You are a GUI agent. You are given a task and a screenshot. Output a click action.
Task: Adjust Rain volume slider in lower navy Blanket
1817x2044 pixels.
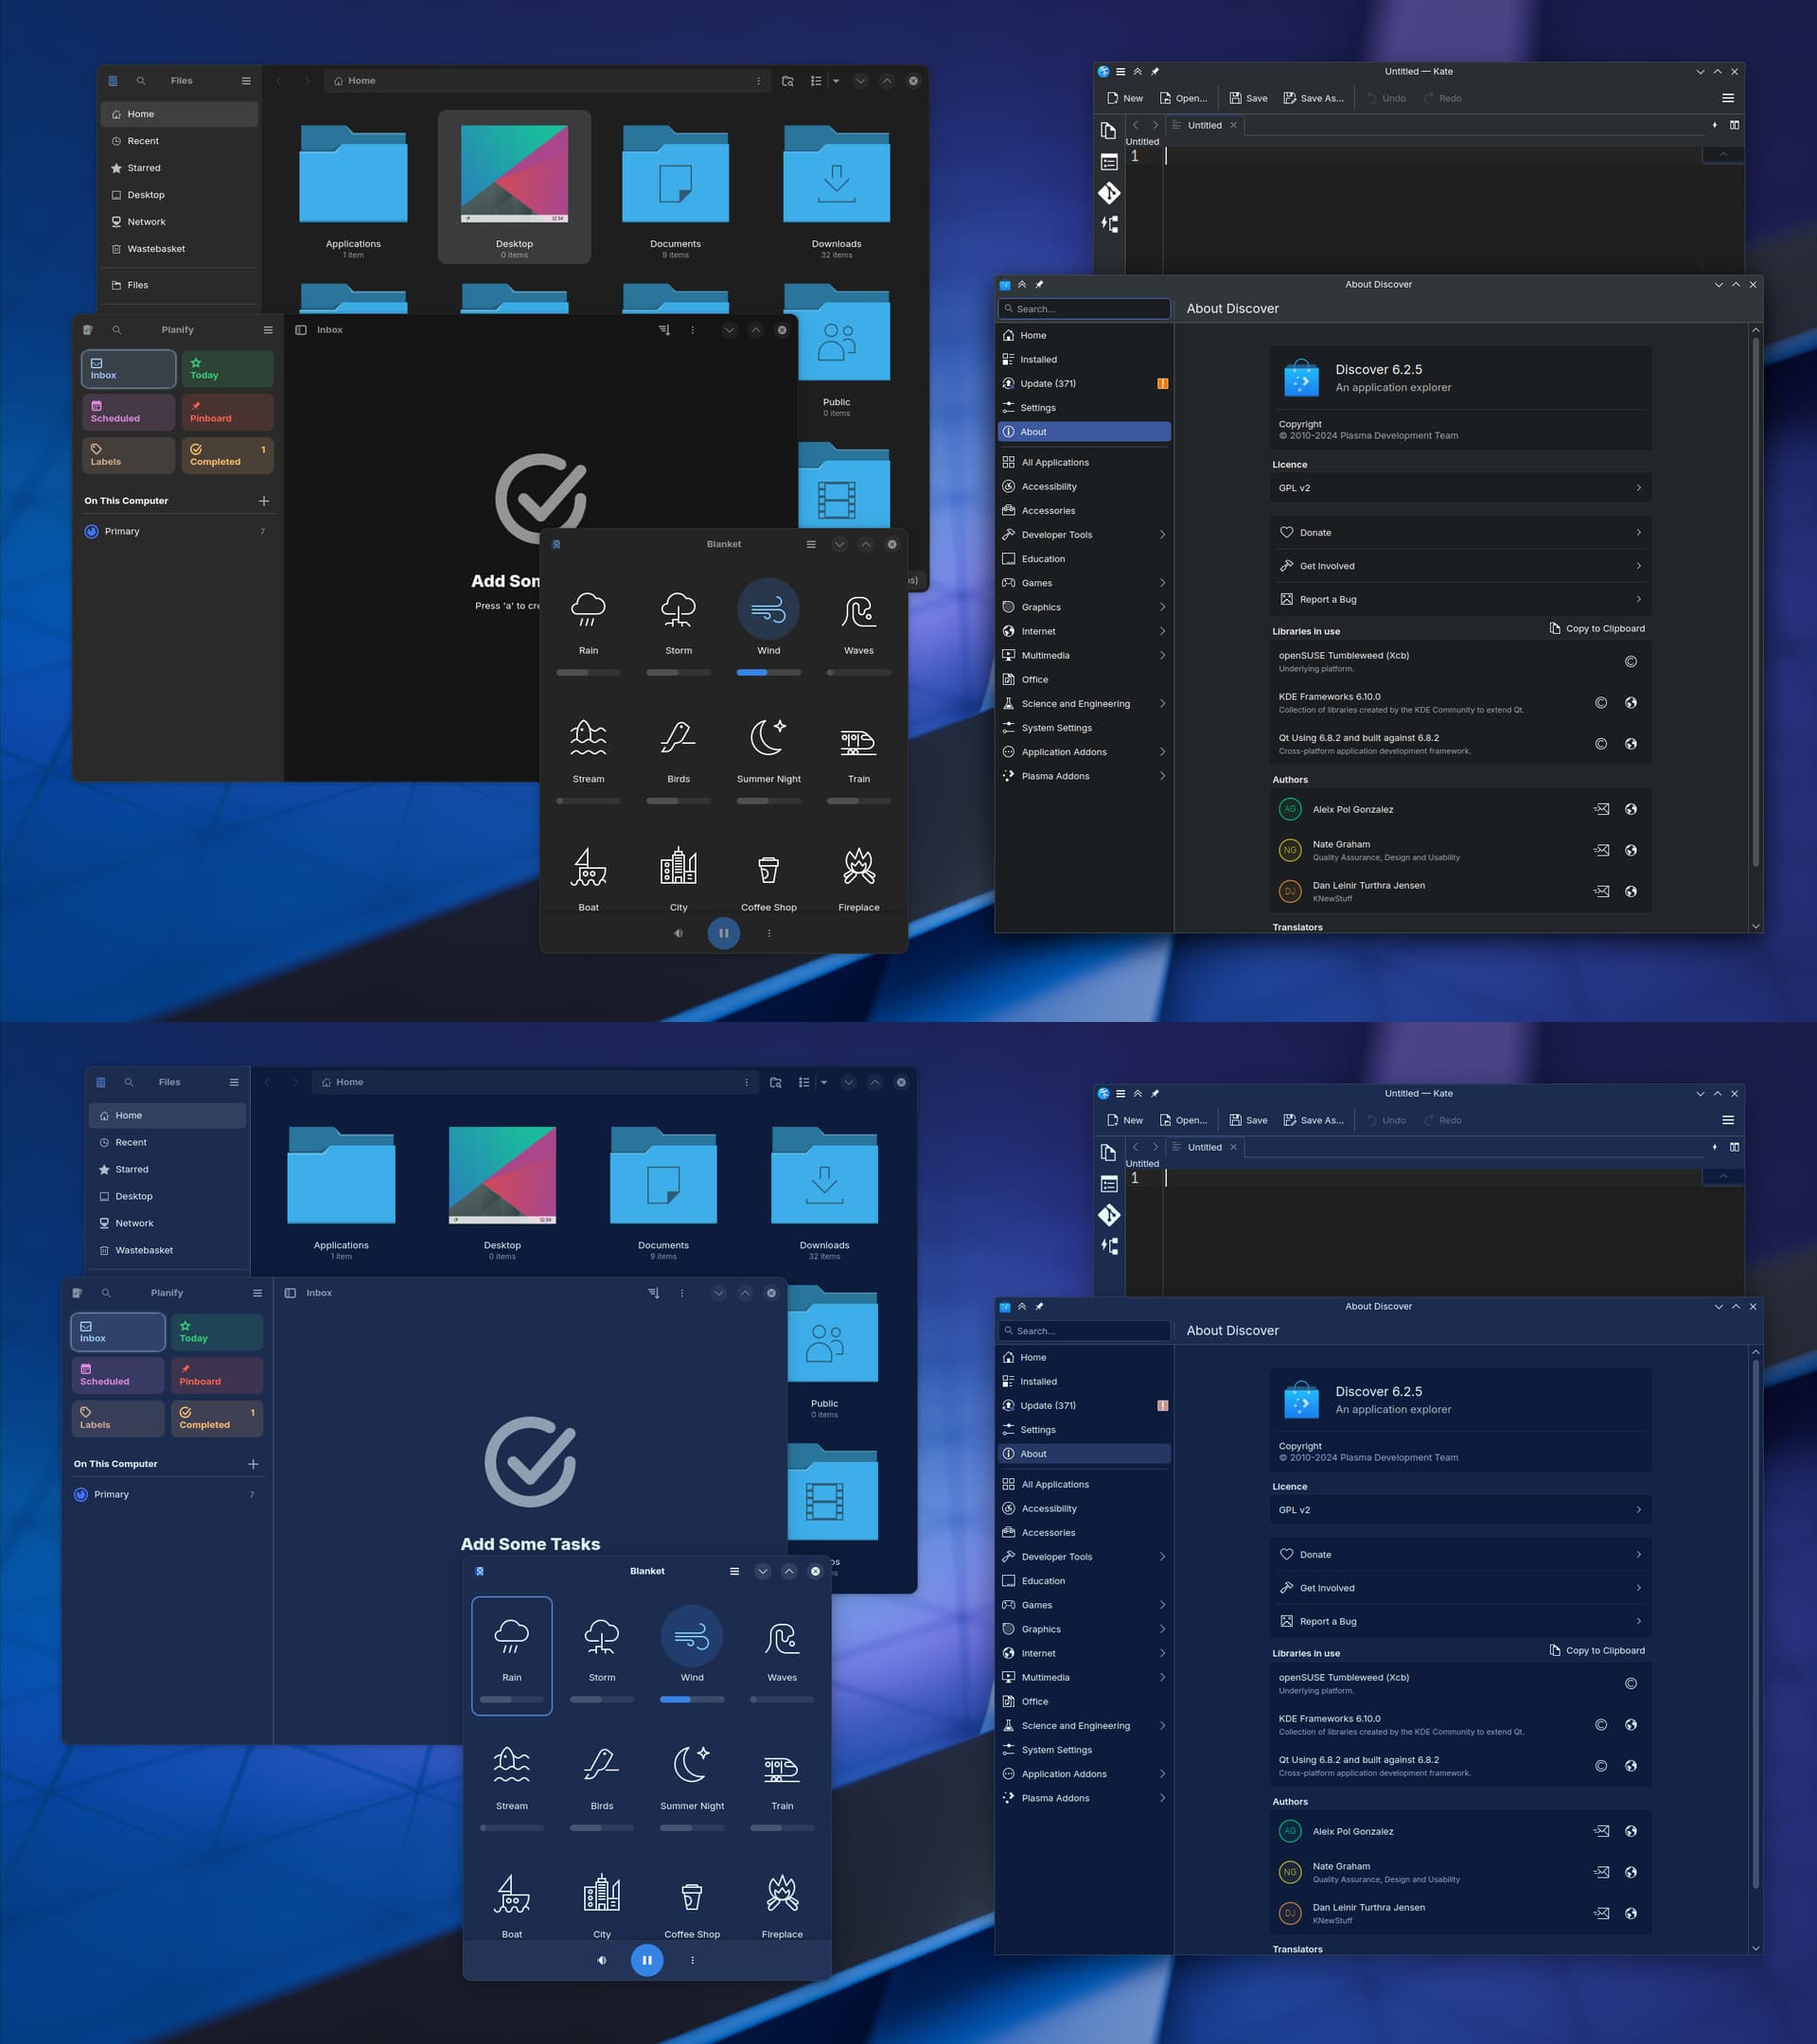pos(511,1699)
